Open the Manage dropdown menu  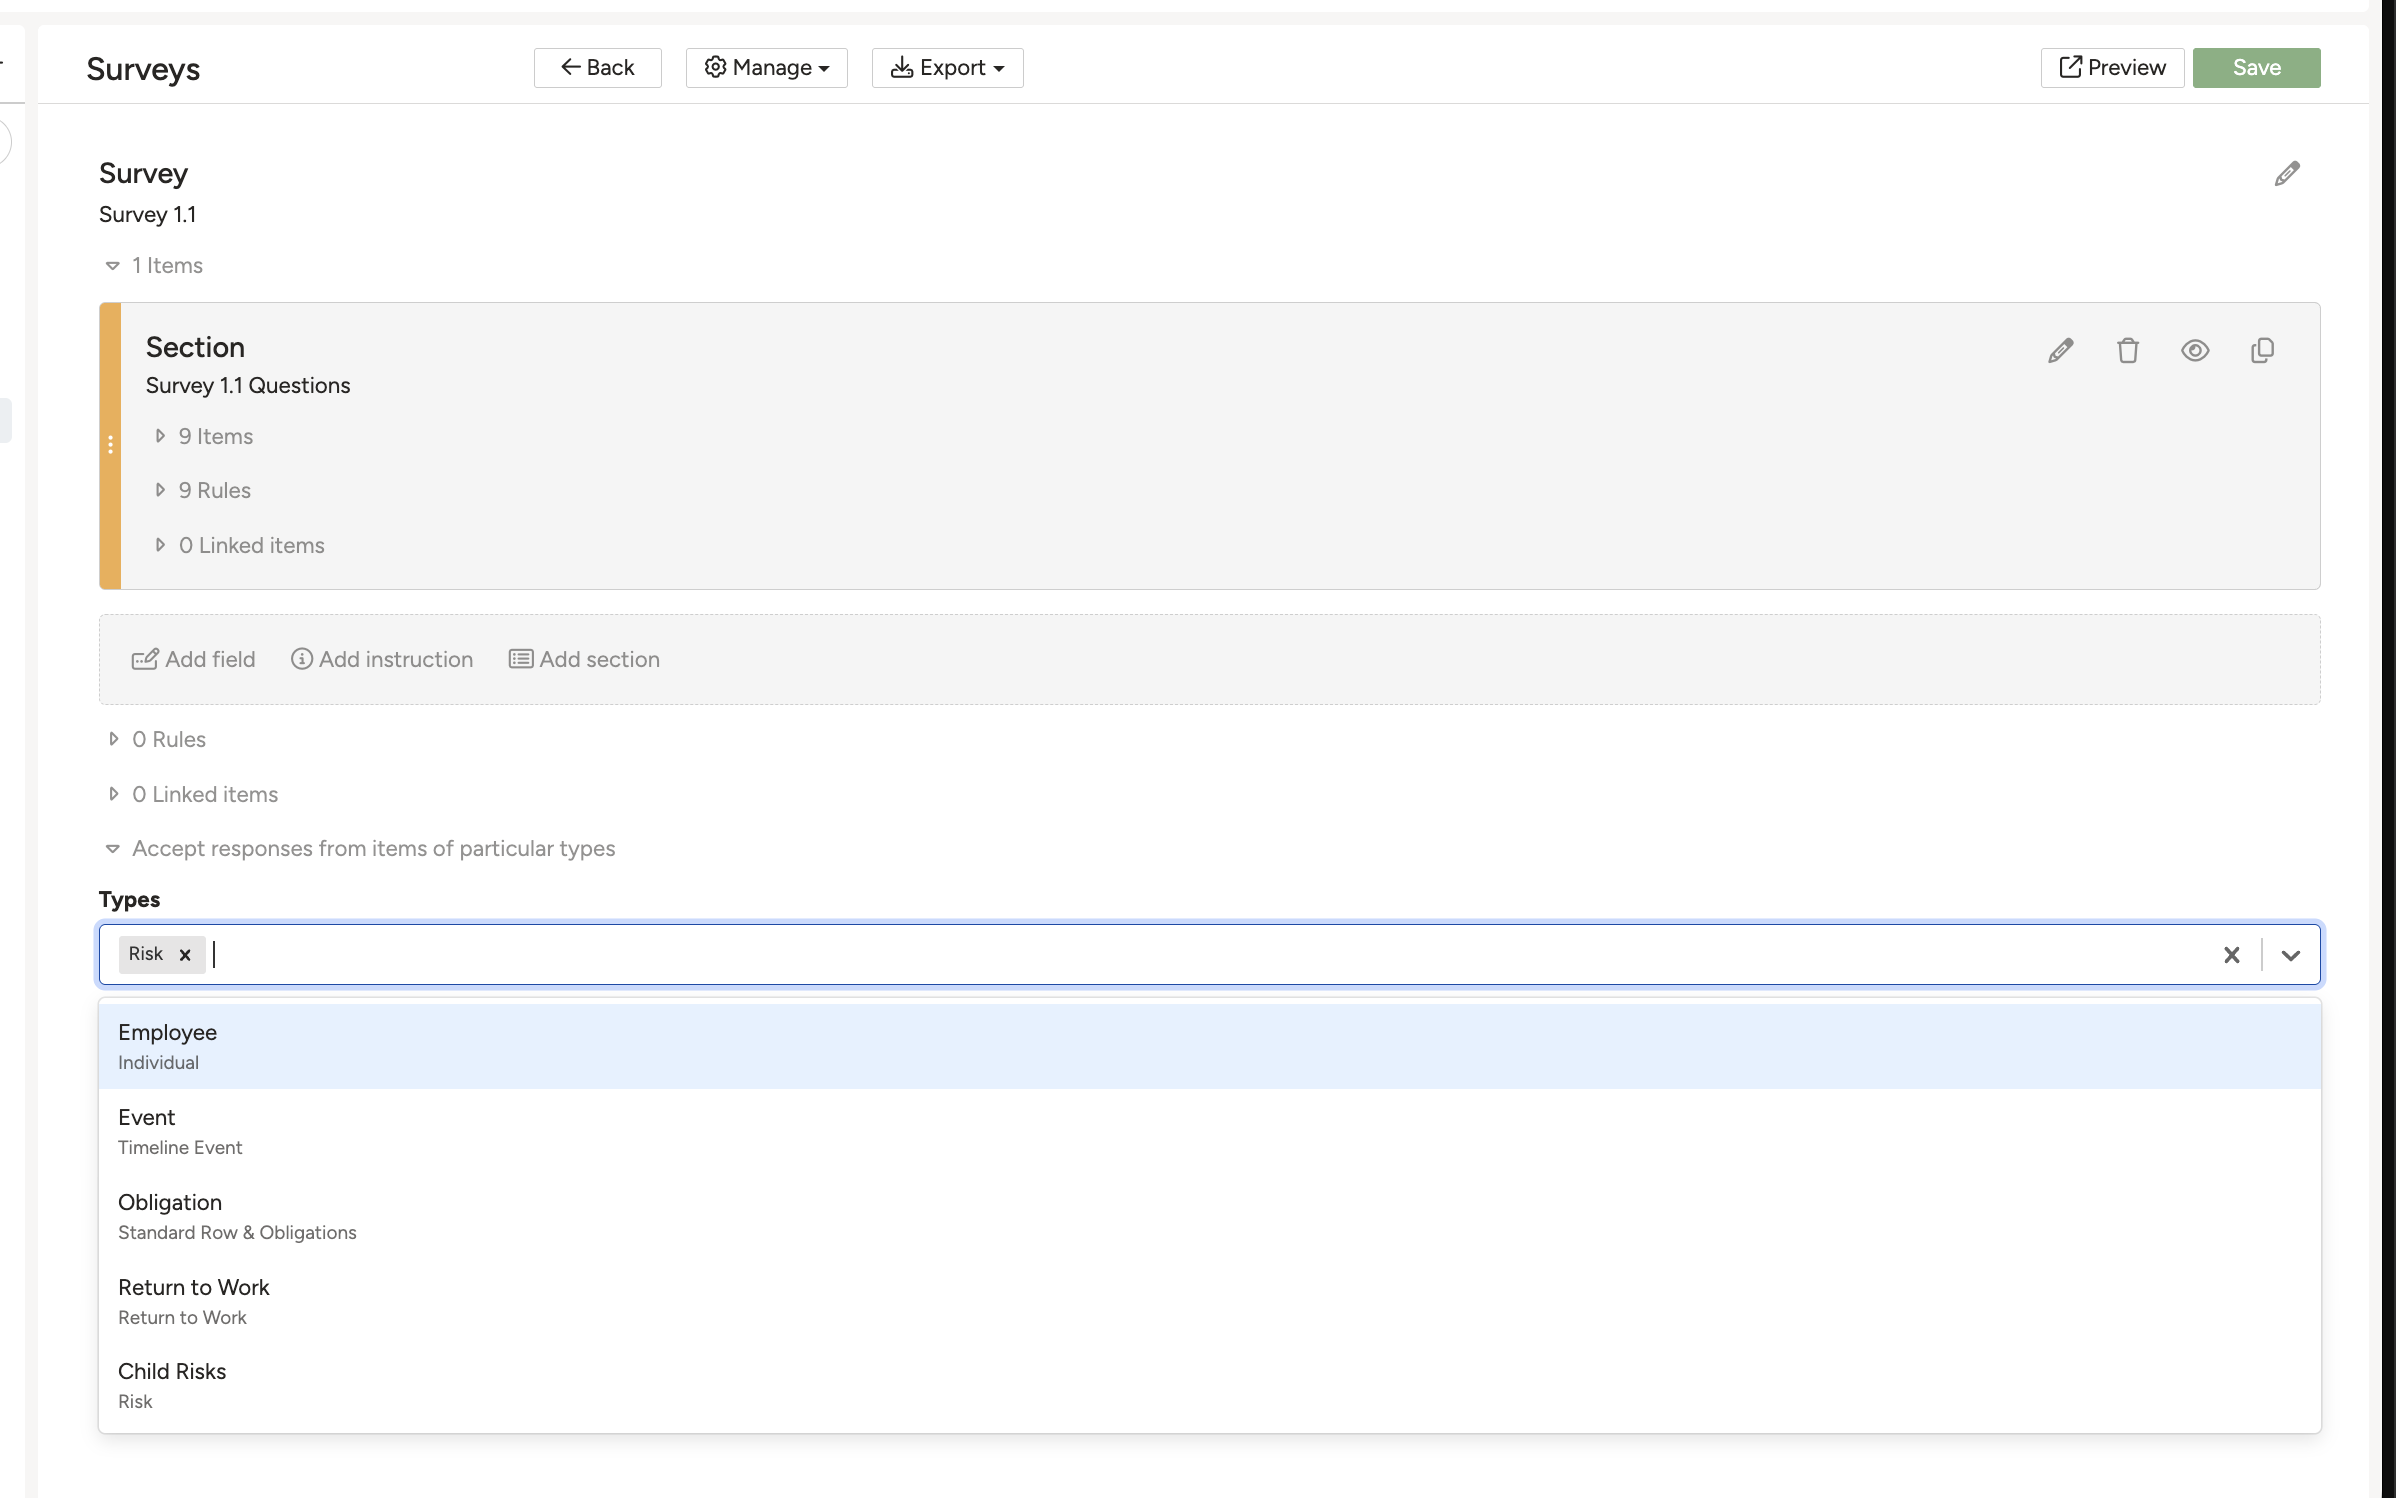(x=766, y=68)
